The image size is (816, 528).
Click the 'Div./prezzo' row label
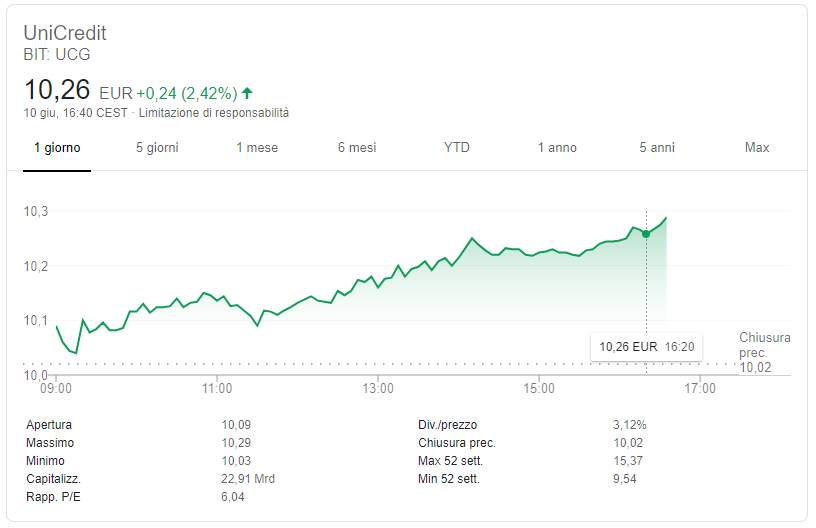tap(448, 425)
